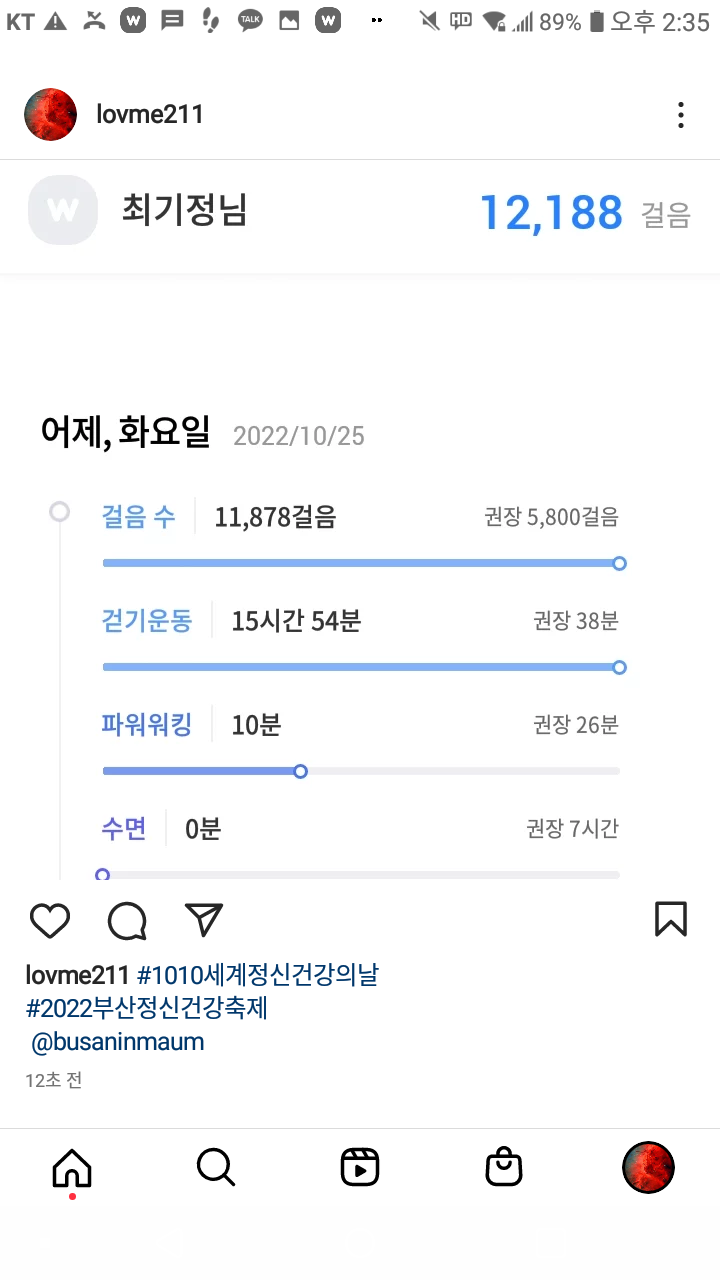Open own profile avatar in bottom bar
Viewport: 720px width, 1280px height.
pyautogui.click(x=648, y=1167)
